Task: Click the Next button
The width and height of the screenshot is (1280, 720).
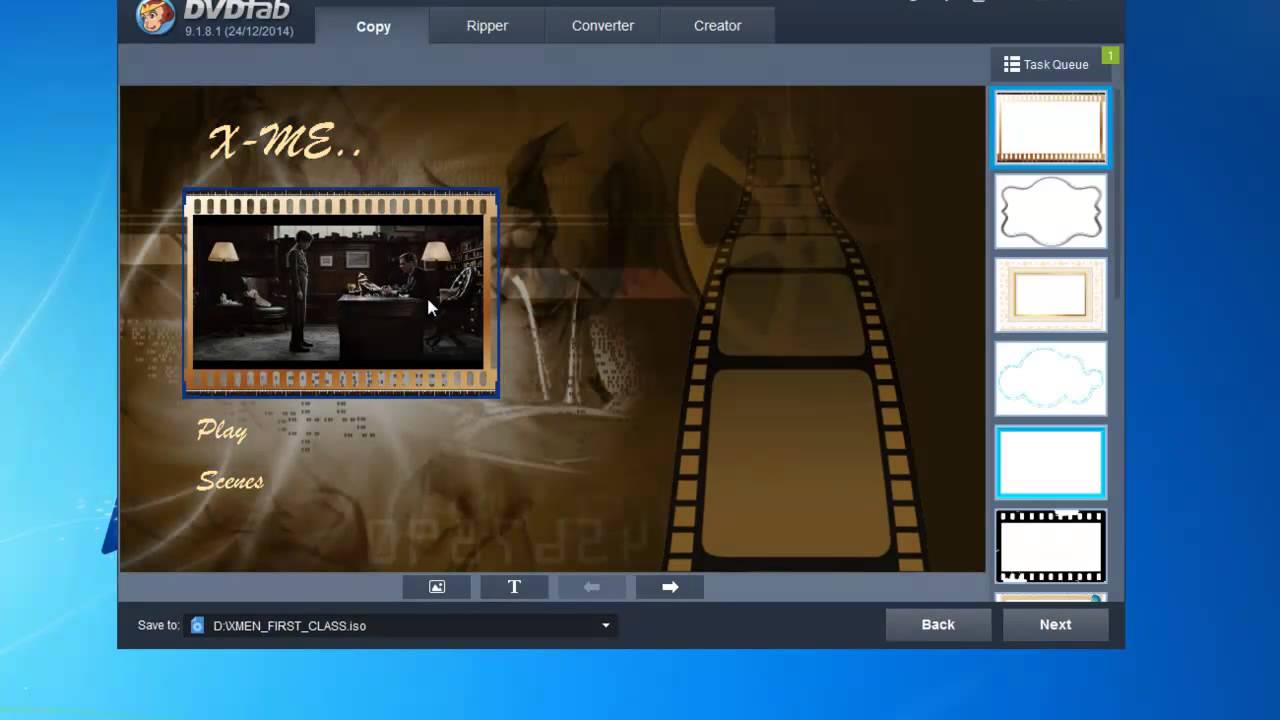Action: (x=1055, y=624)
